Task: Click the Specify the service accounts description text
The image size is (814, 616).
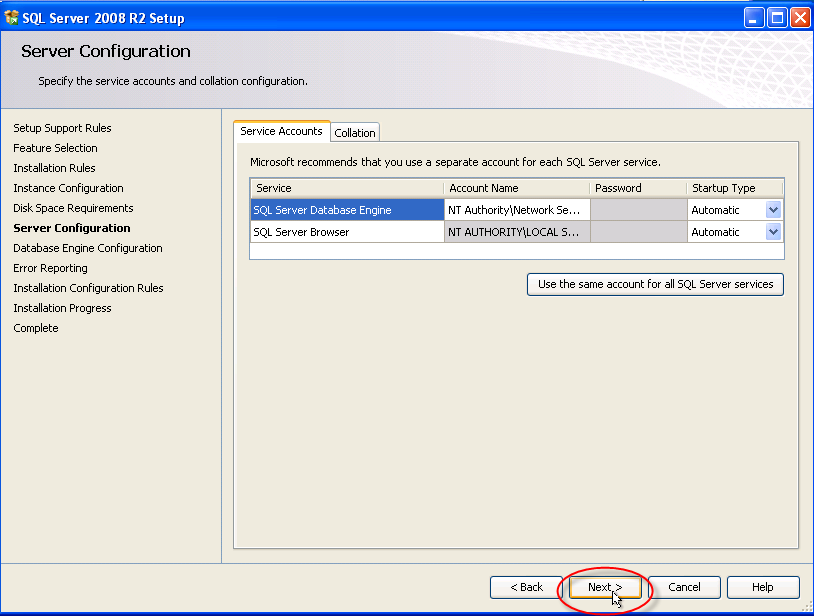Action: pos(173,81)
